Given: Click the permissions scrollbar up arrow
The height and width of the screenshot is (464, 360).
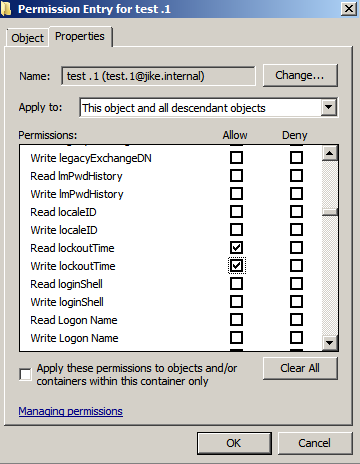Looking at the screenshot, I should (x=330, y=153).
